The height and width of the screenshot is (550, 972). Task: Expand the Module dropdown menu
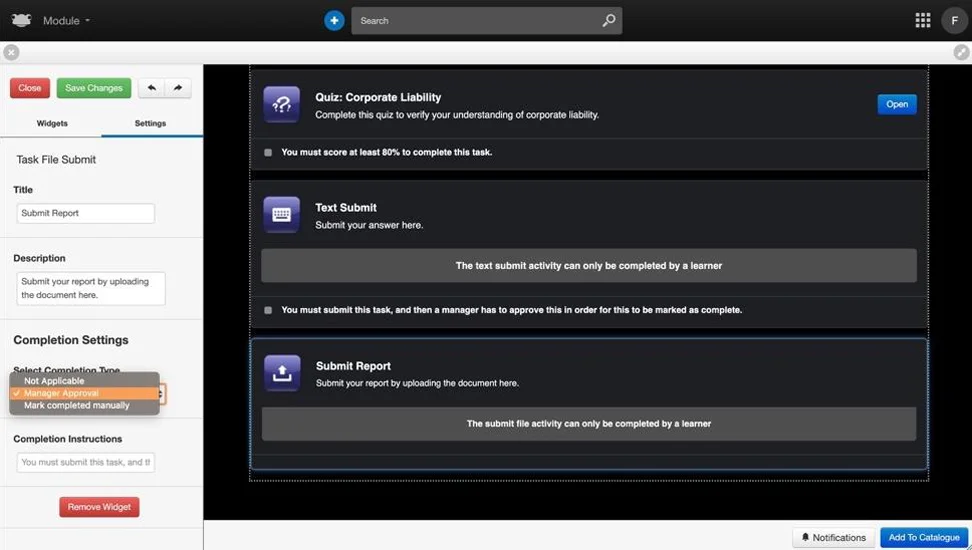tap(66, 20)
